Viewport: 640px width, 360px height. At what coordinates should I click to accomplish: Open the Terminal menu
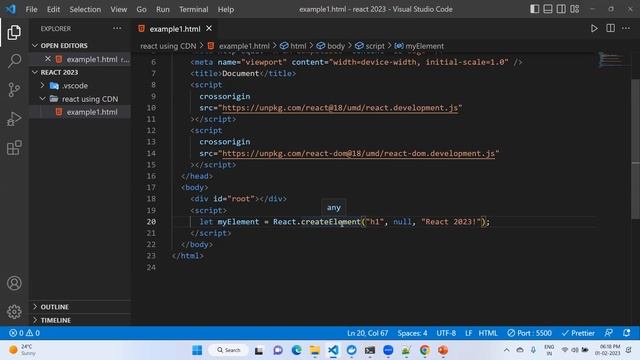click(193, 9)
